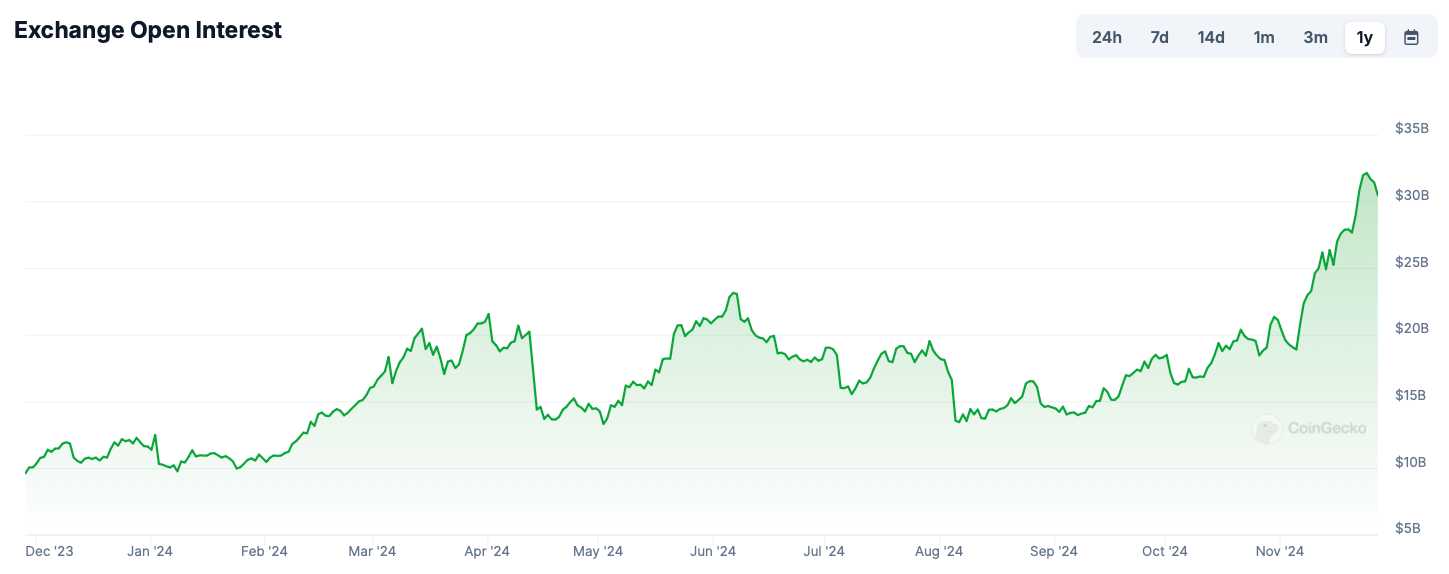Click the Exchange Open Interest heading
1449x574 pixels.
coord(148,30)
